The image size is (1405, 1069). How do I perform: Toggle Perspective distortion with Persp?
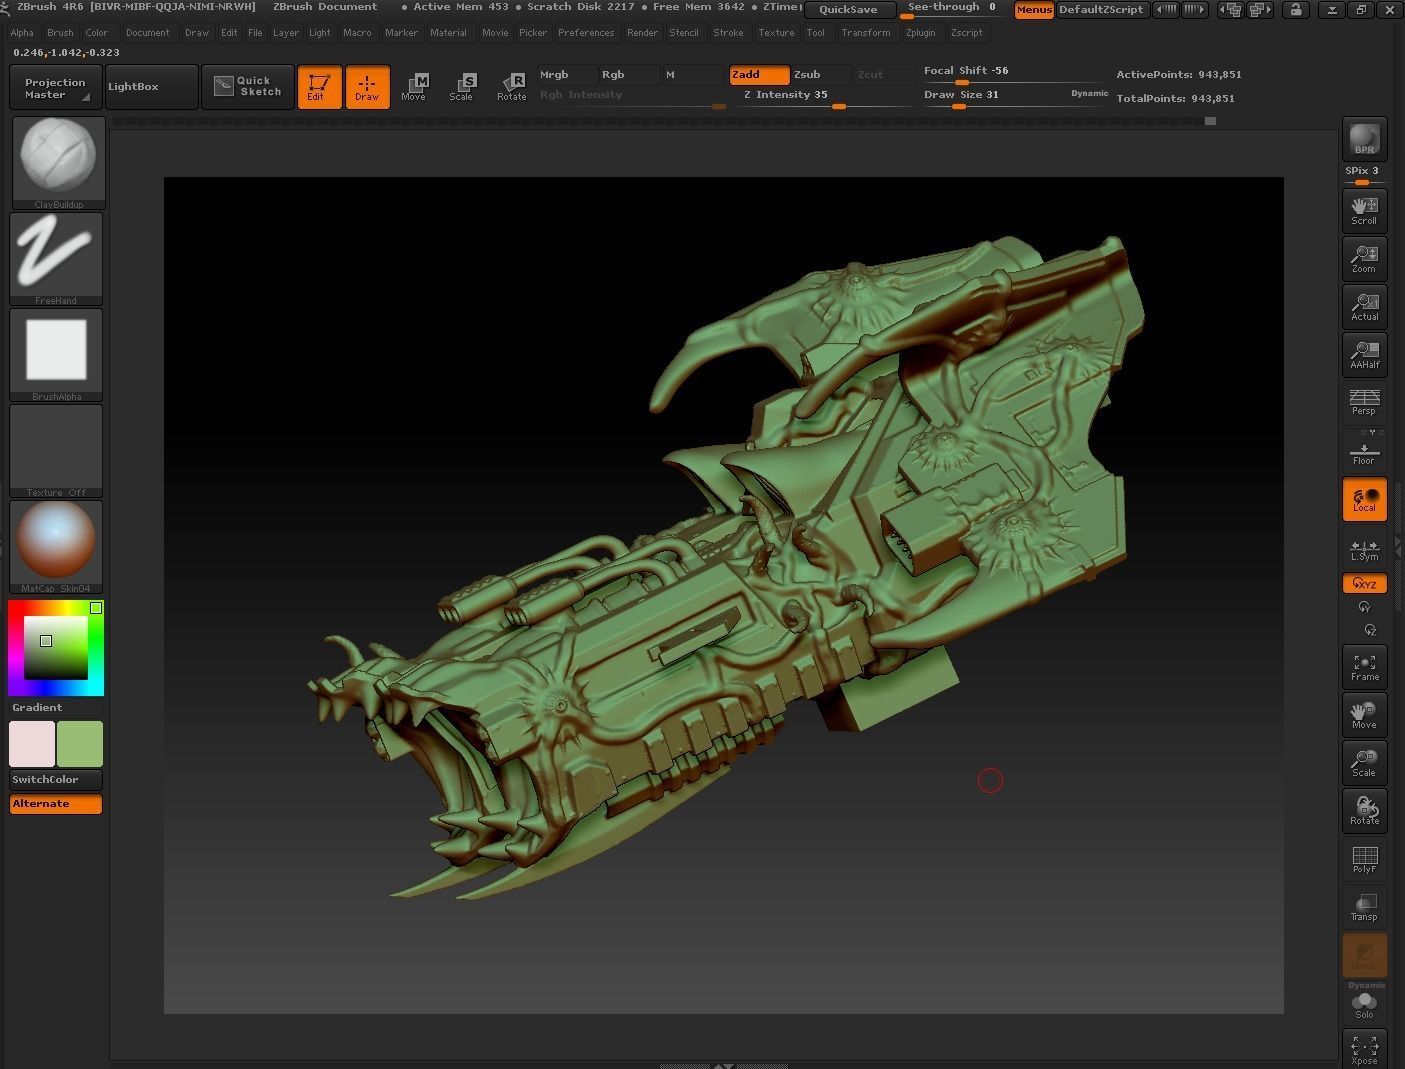point(1364,402)
